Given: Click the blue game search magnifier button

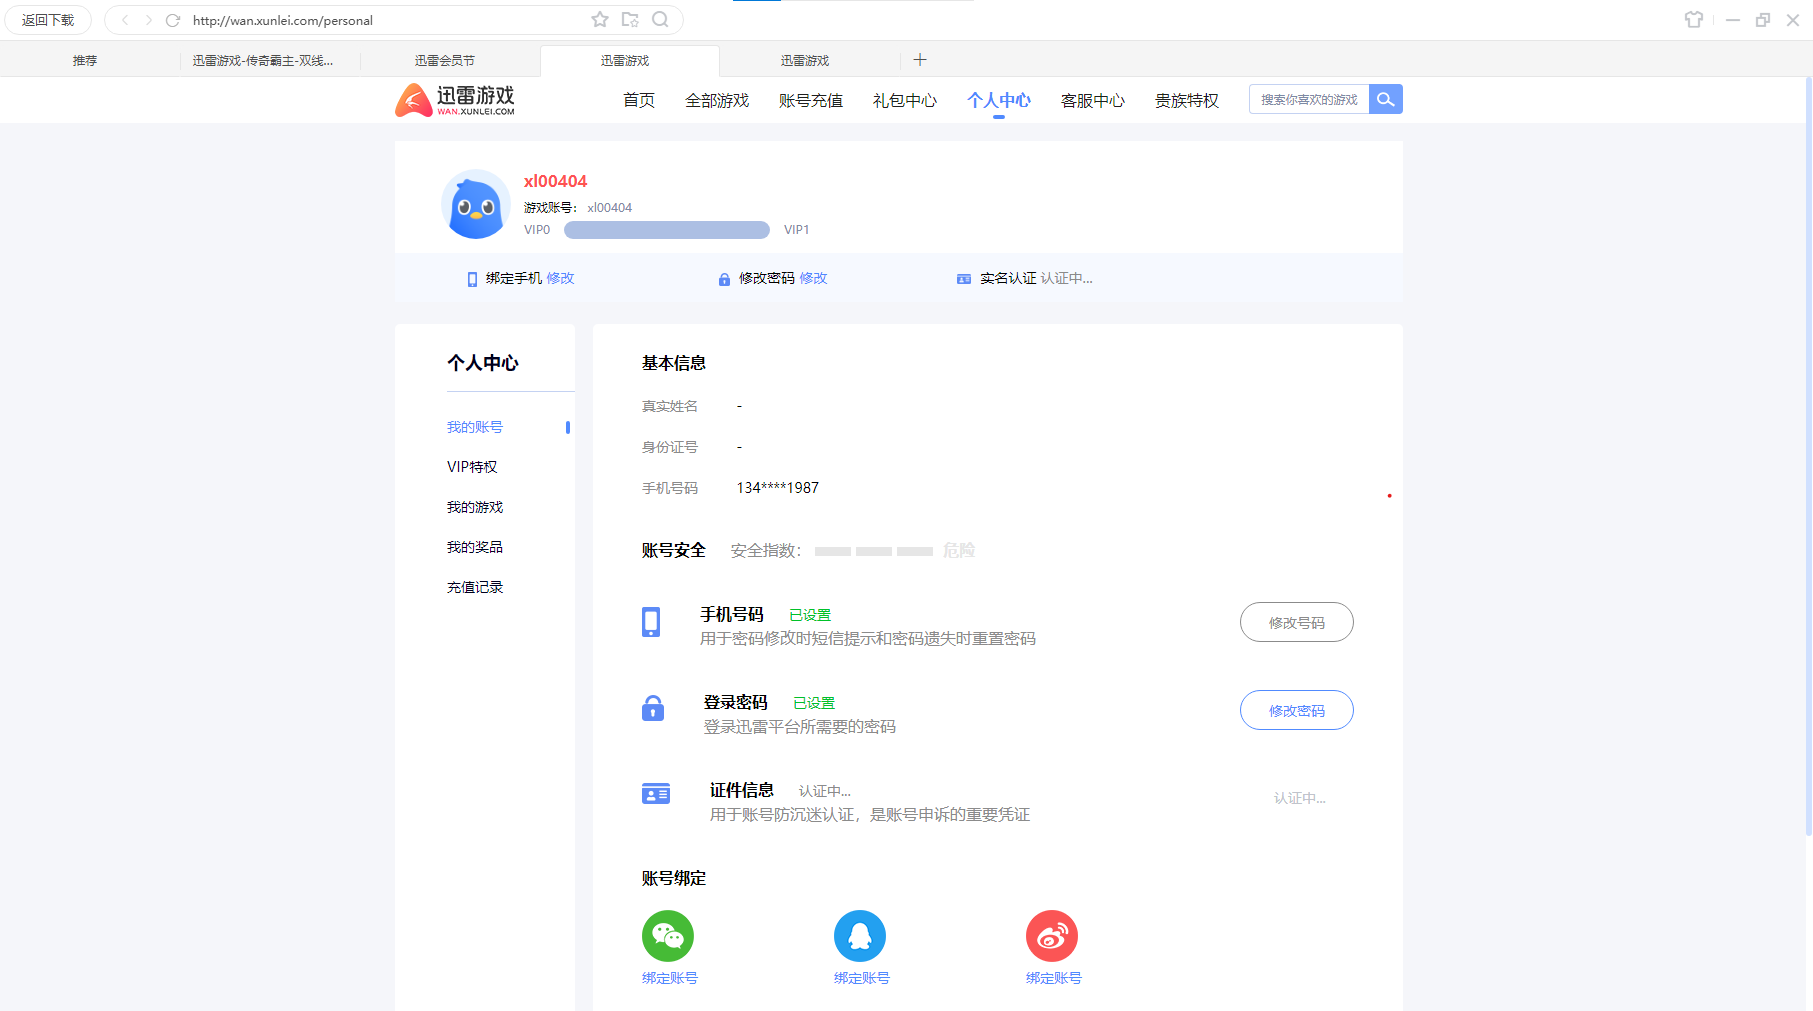Looking at the screenshot, I should tap(1386, 99).
